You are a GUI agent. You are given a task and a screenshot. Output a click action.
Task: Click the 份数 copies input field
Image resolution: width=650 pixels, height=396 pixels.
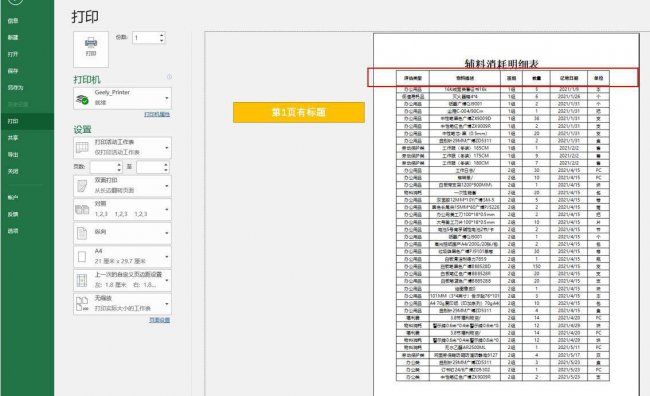click(x=146, y=38)
